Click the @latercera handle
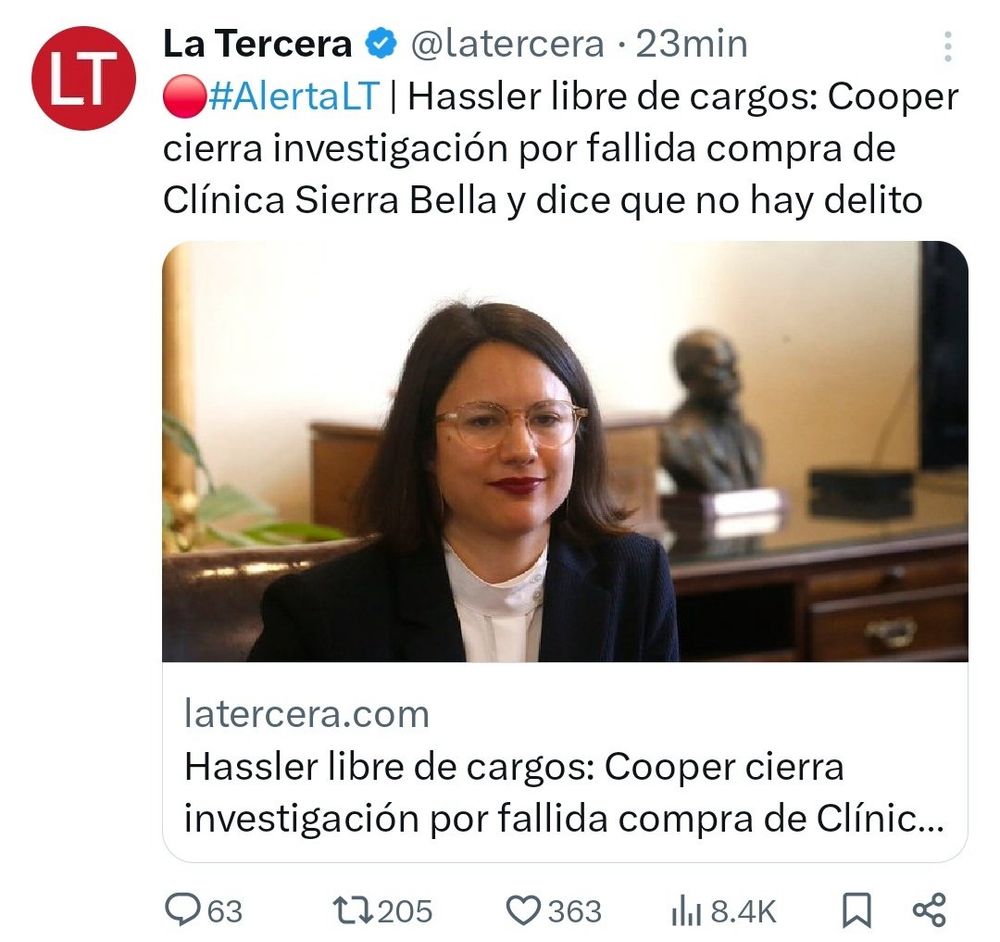The width and height of the screenshot is (1000, 942). (x=507, y=44)
